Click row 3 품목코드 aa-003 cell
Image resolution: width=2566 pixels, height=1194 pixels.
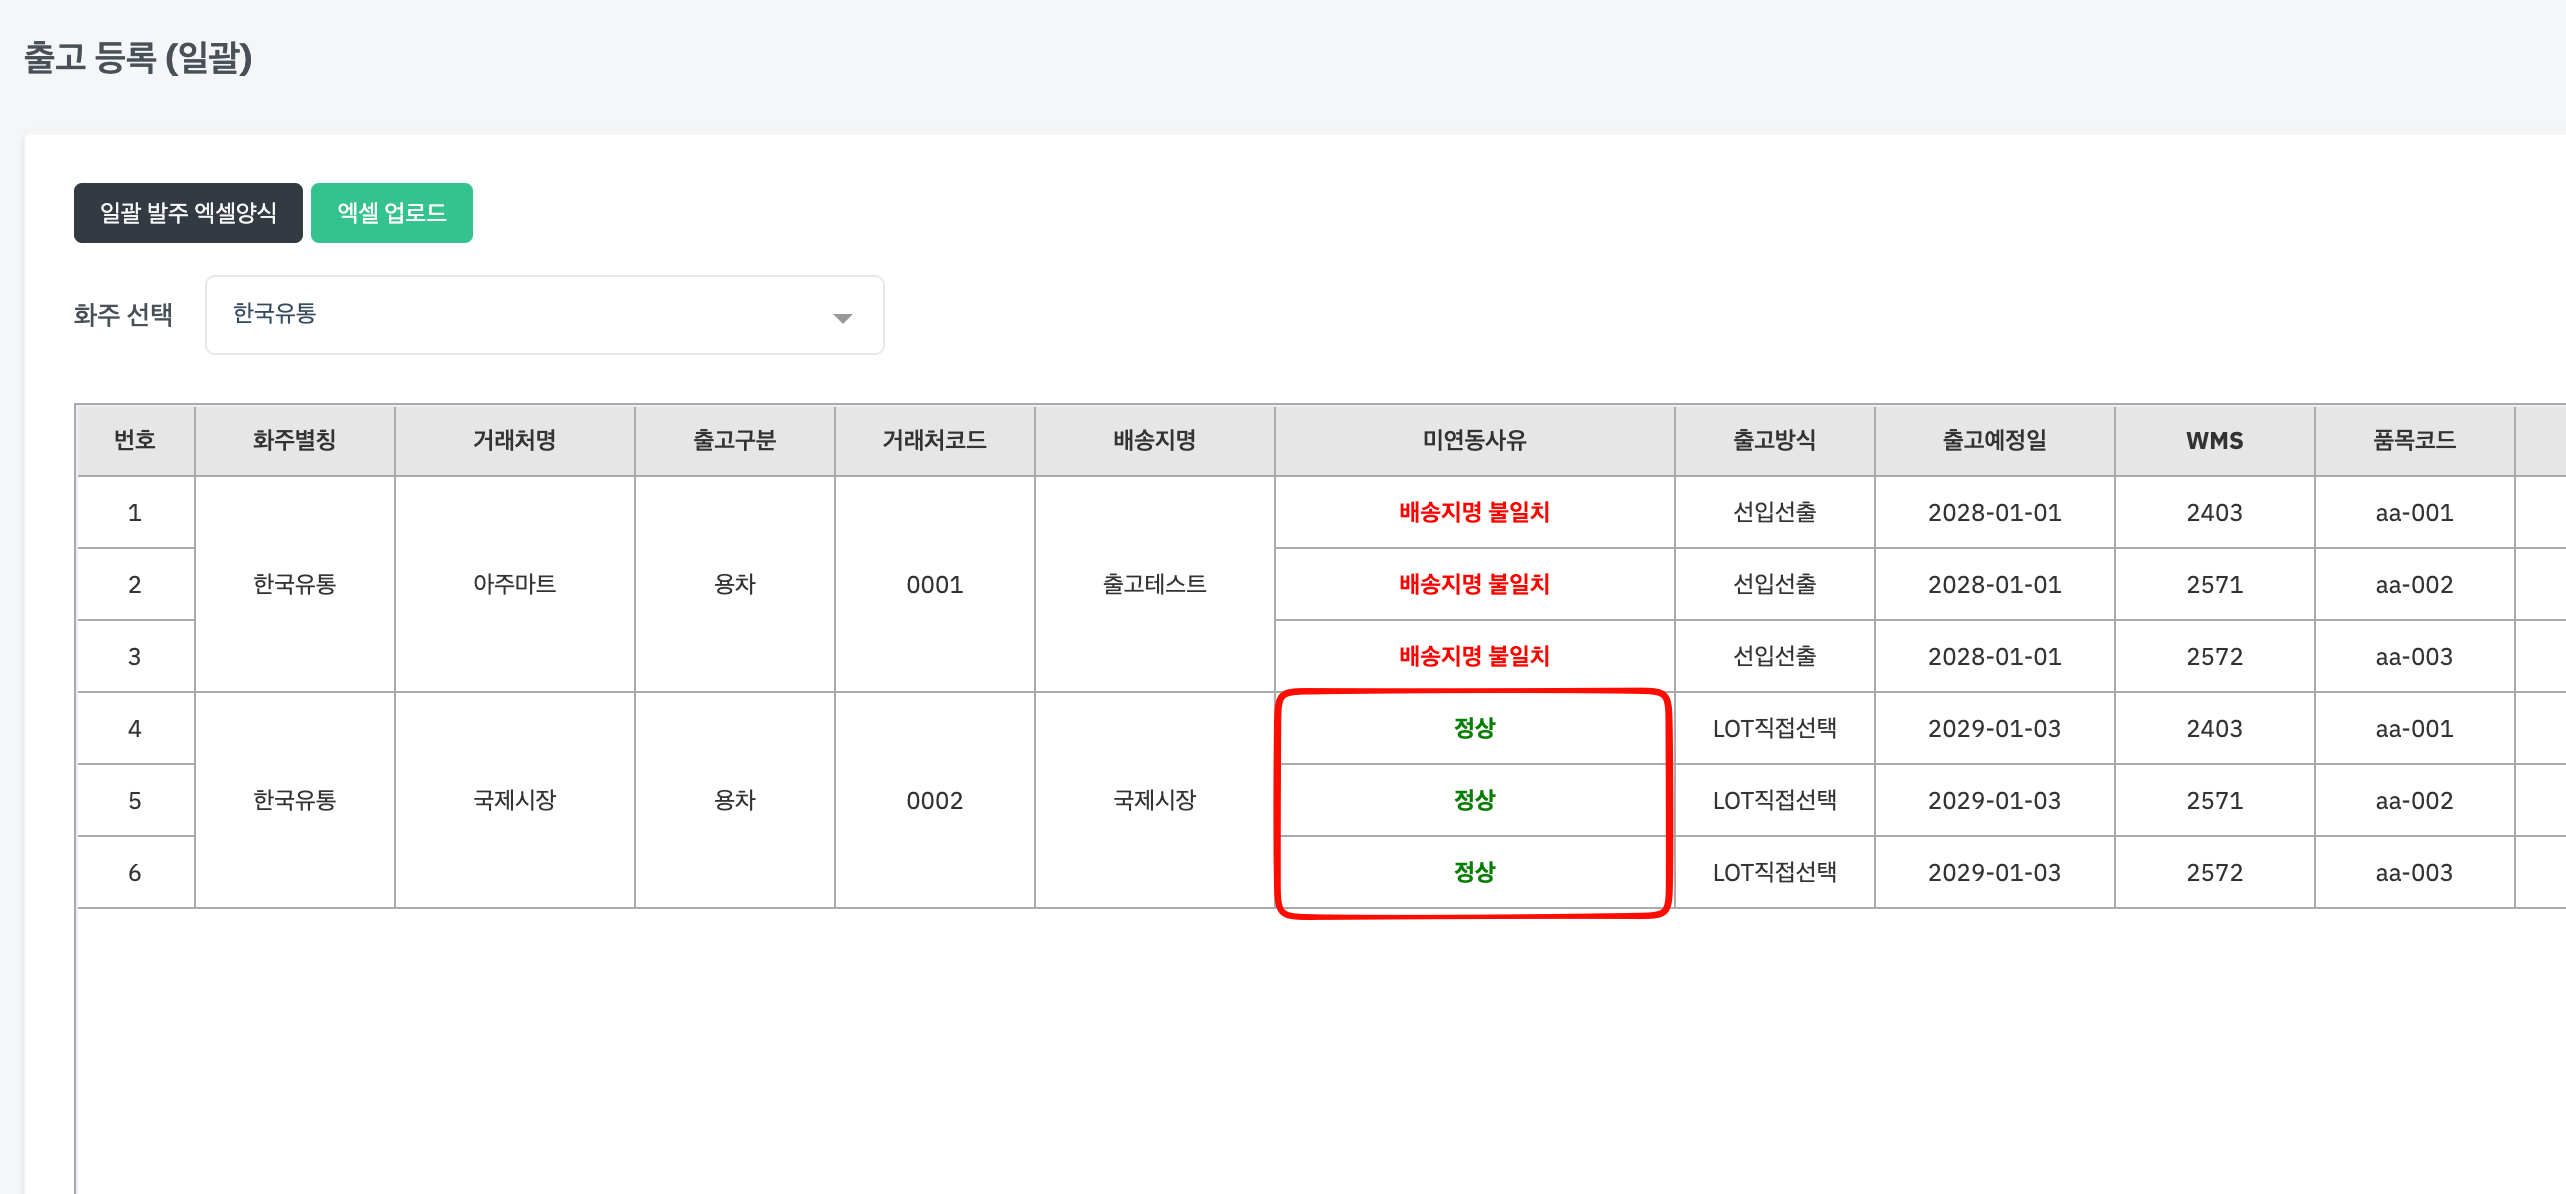click(2413, 656)
